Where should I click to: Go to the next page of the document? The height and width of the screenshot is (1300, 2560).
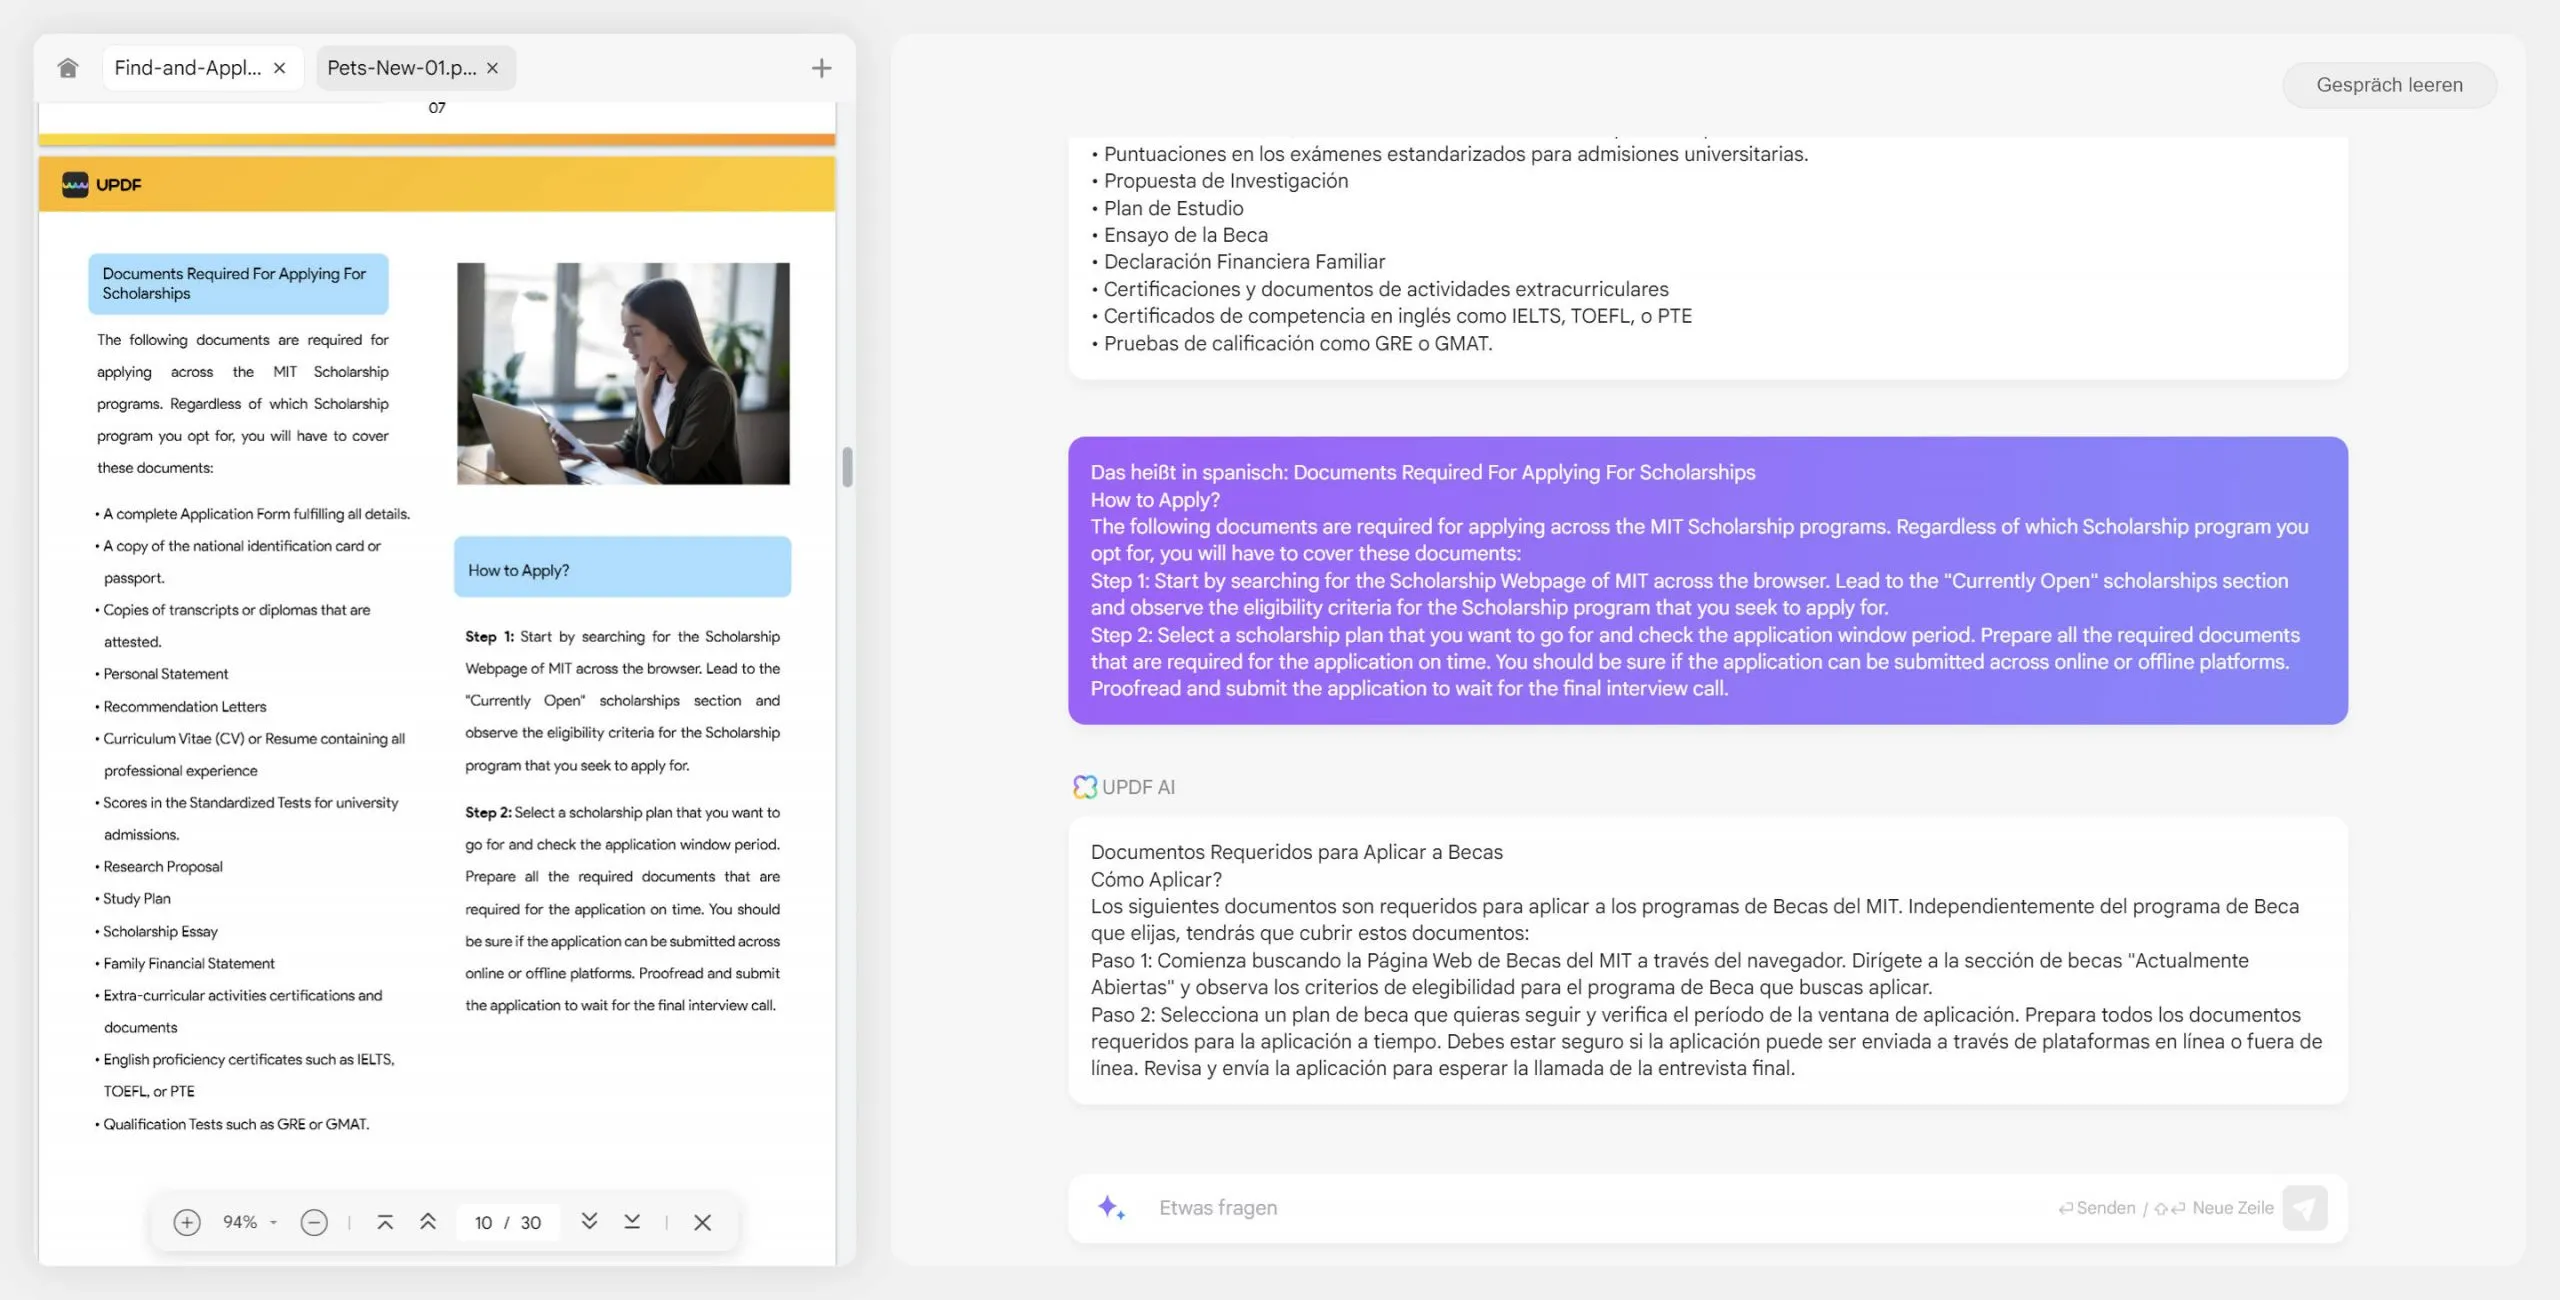click(589, 1222)
